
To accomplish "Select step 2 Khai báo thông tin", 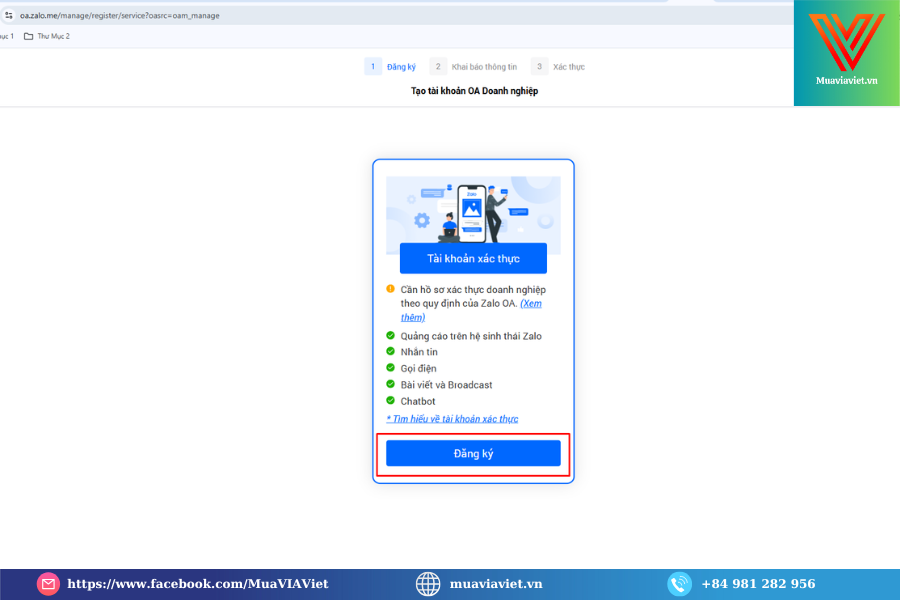I will [x=474, y=67].
